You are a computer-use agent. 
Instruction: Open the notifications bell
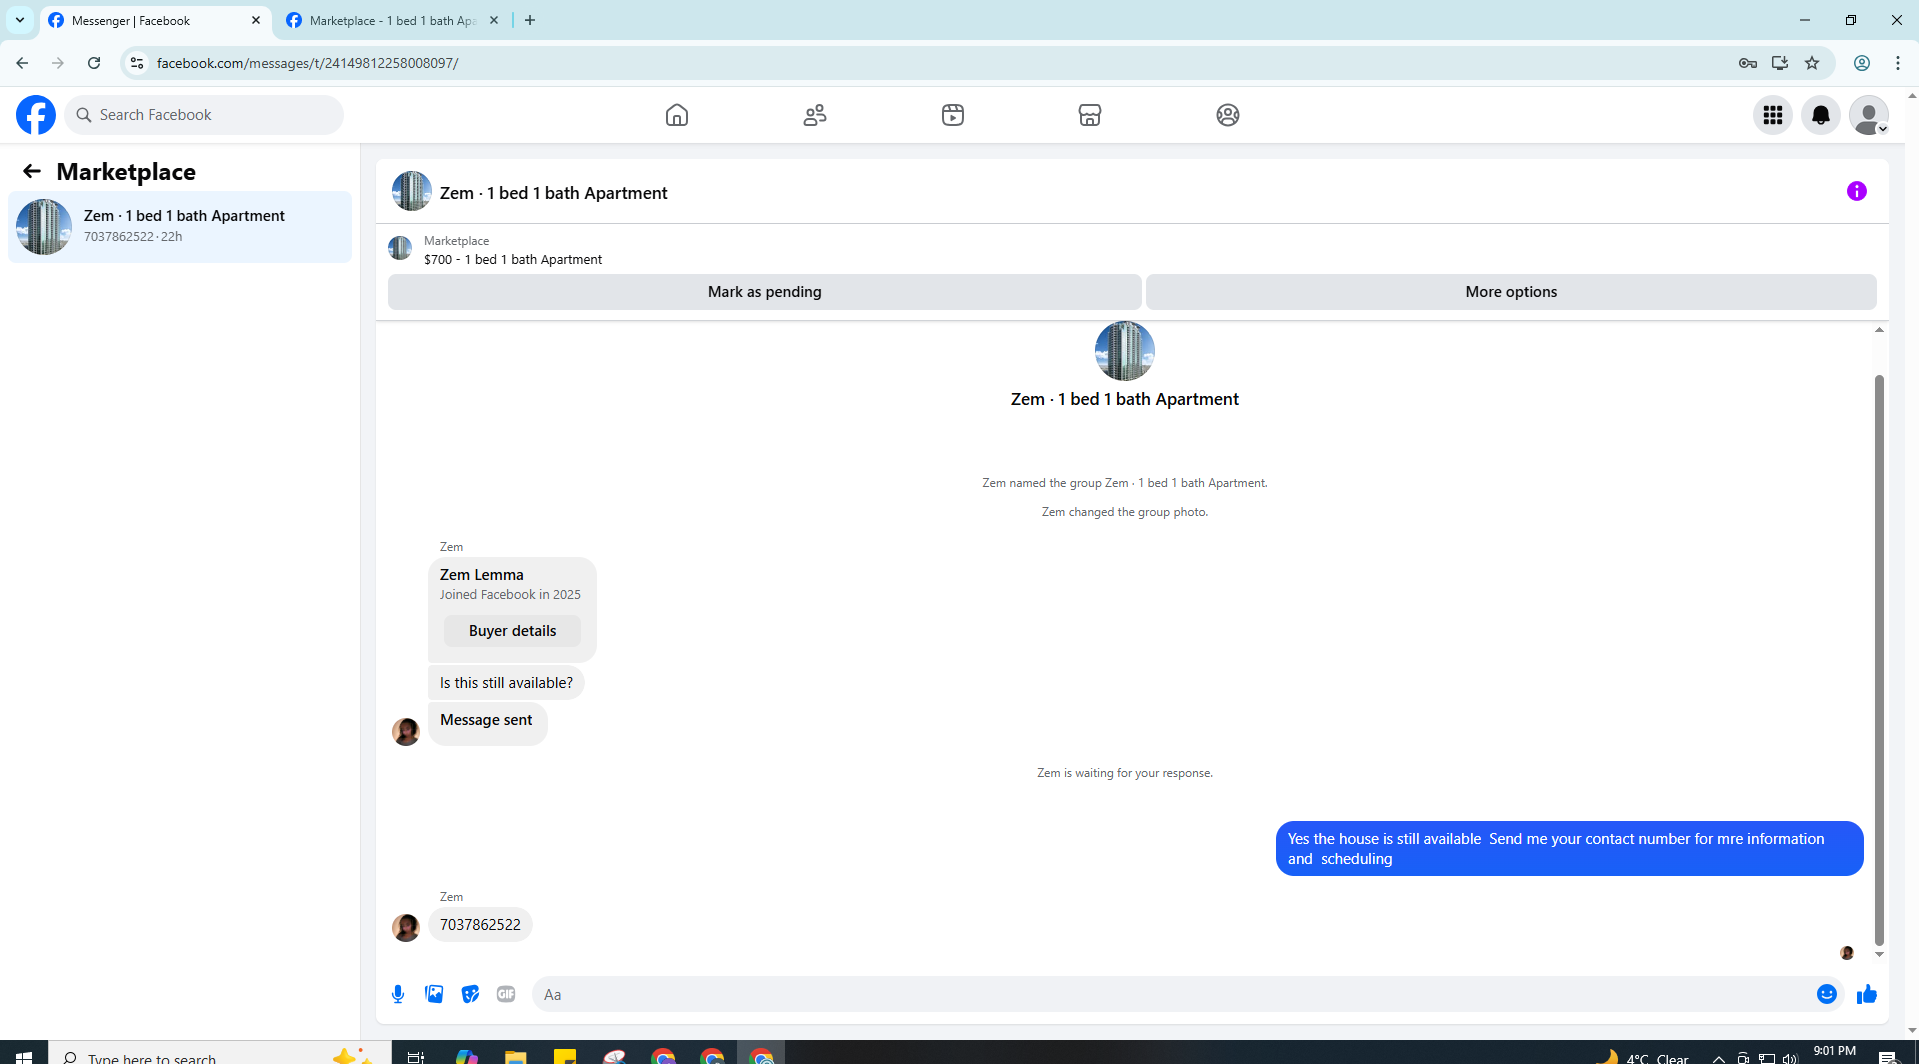click(1821, 115)
